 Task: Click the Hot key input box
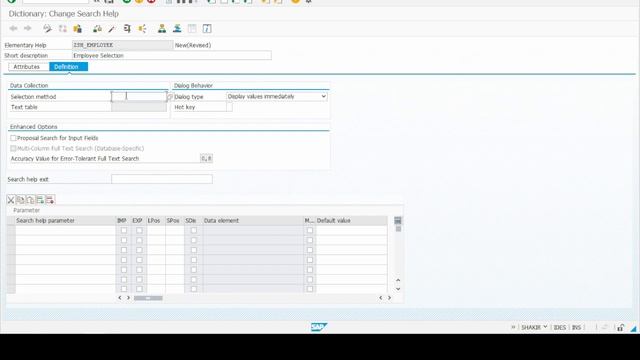pos(229,107)
